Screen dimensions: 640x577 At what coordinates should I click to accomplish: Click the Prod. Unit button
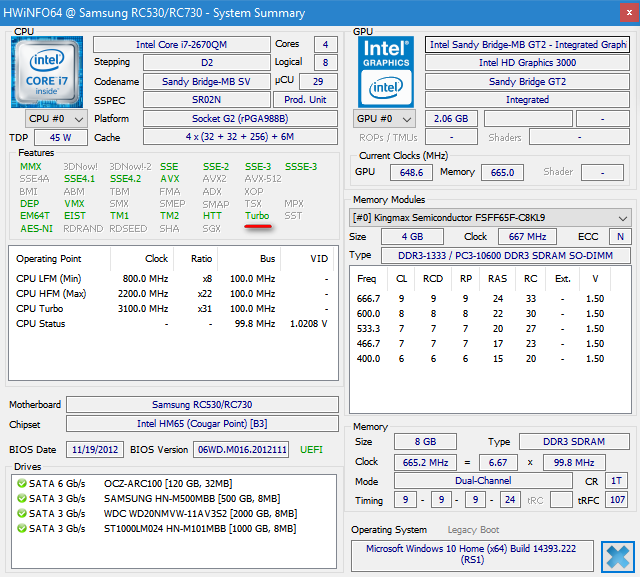tap(305, 100)
